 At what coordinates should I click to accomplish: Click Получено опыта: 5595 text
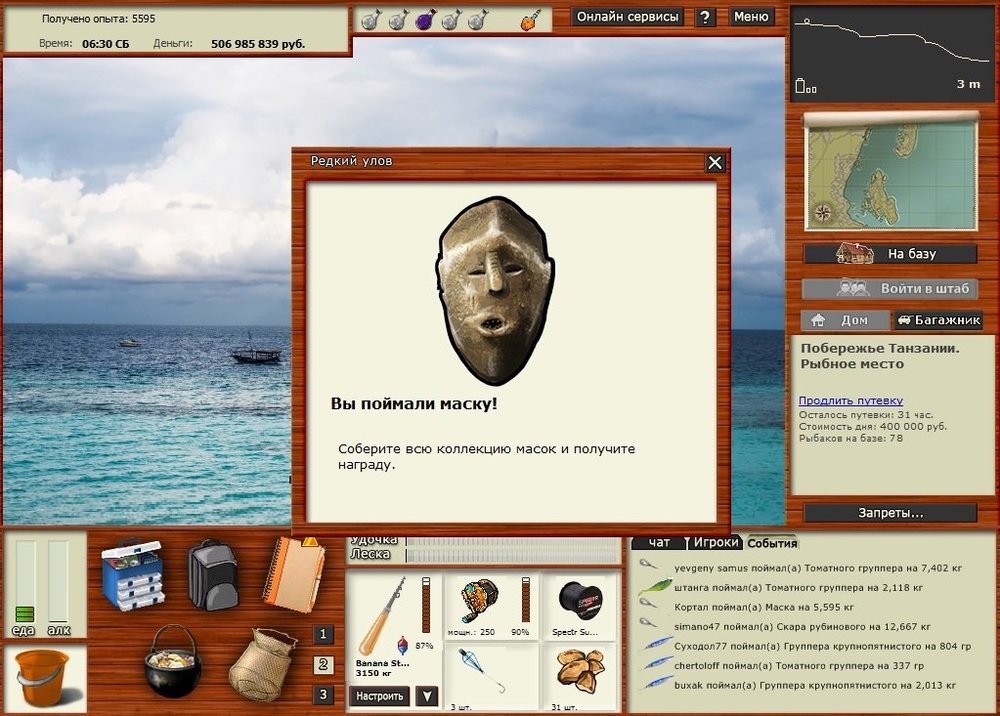pyautogui.click(x=98, y=18)
